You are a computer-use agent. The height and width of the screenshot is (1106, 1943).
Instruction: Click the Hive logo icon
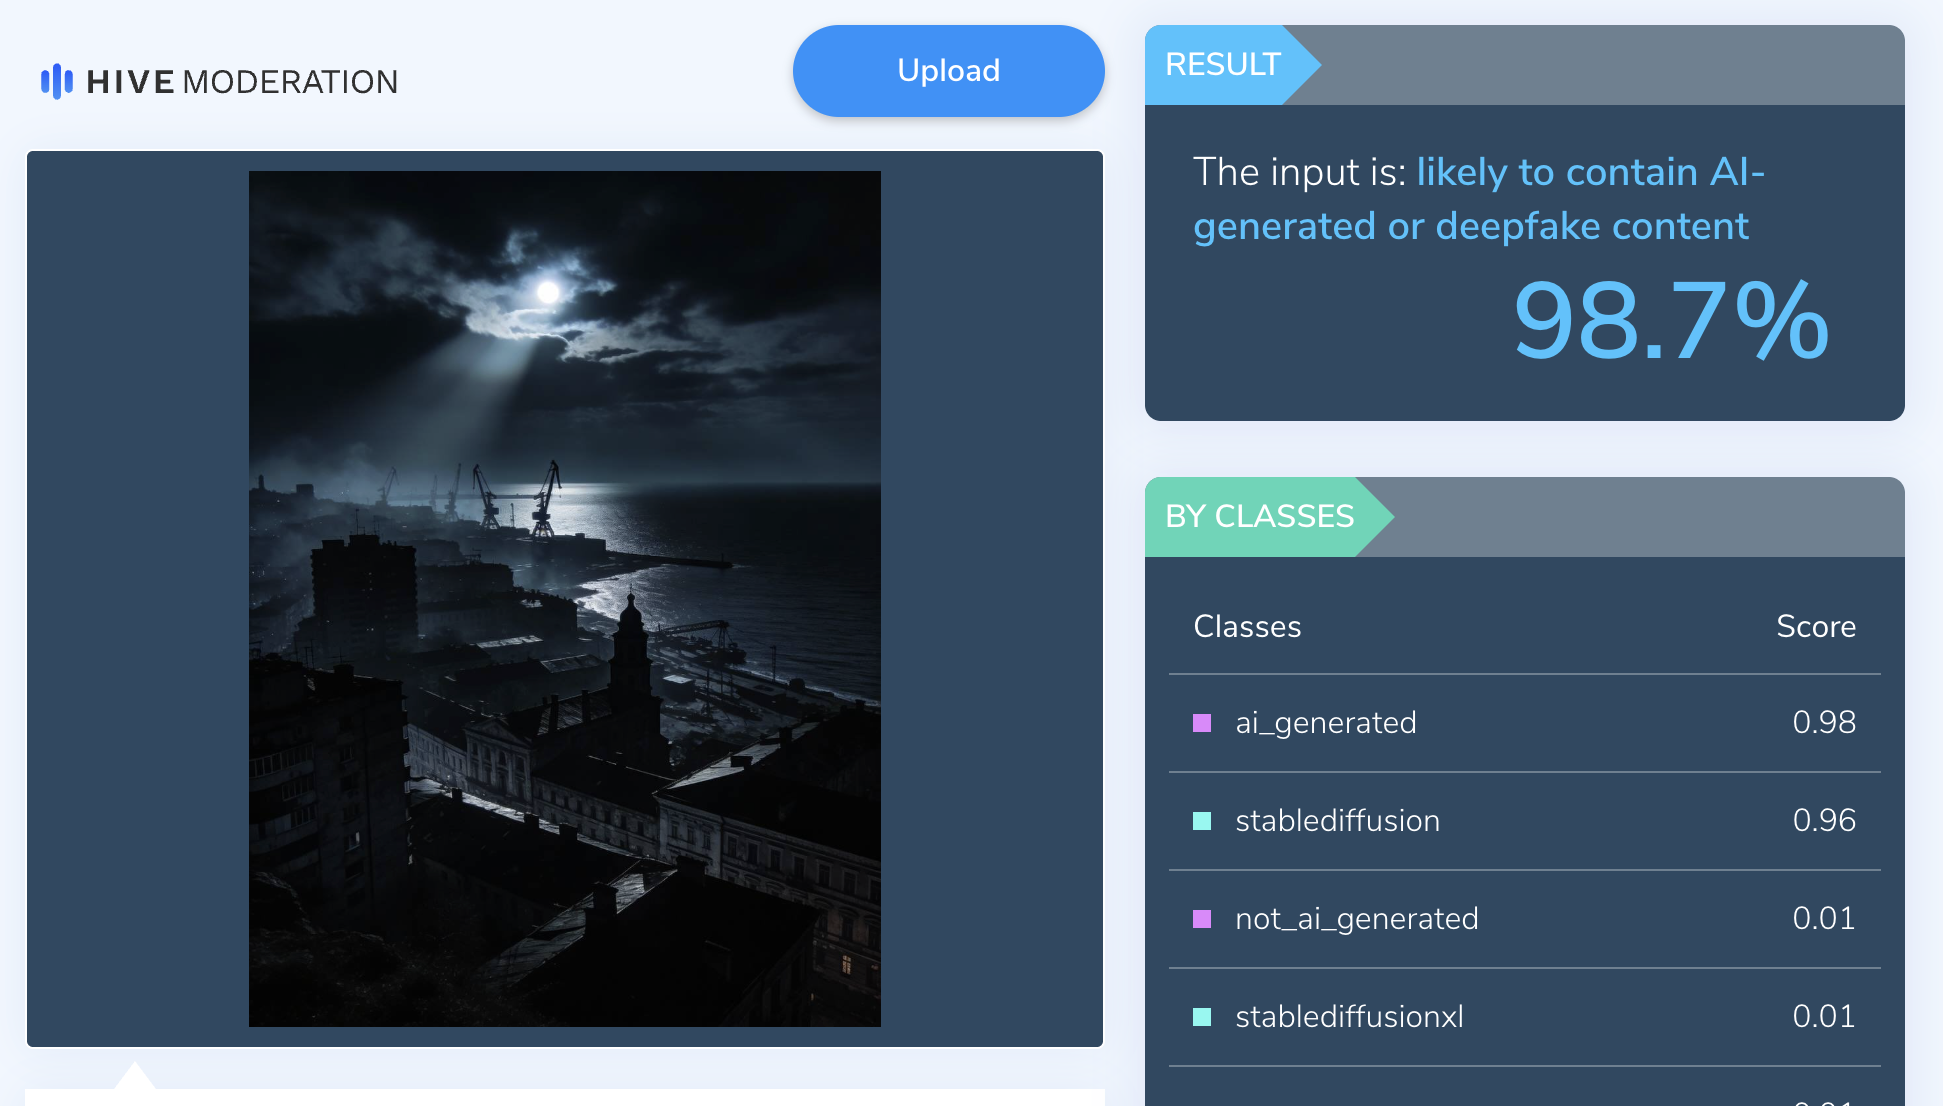pos(56,81)
